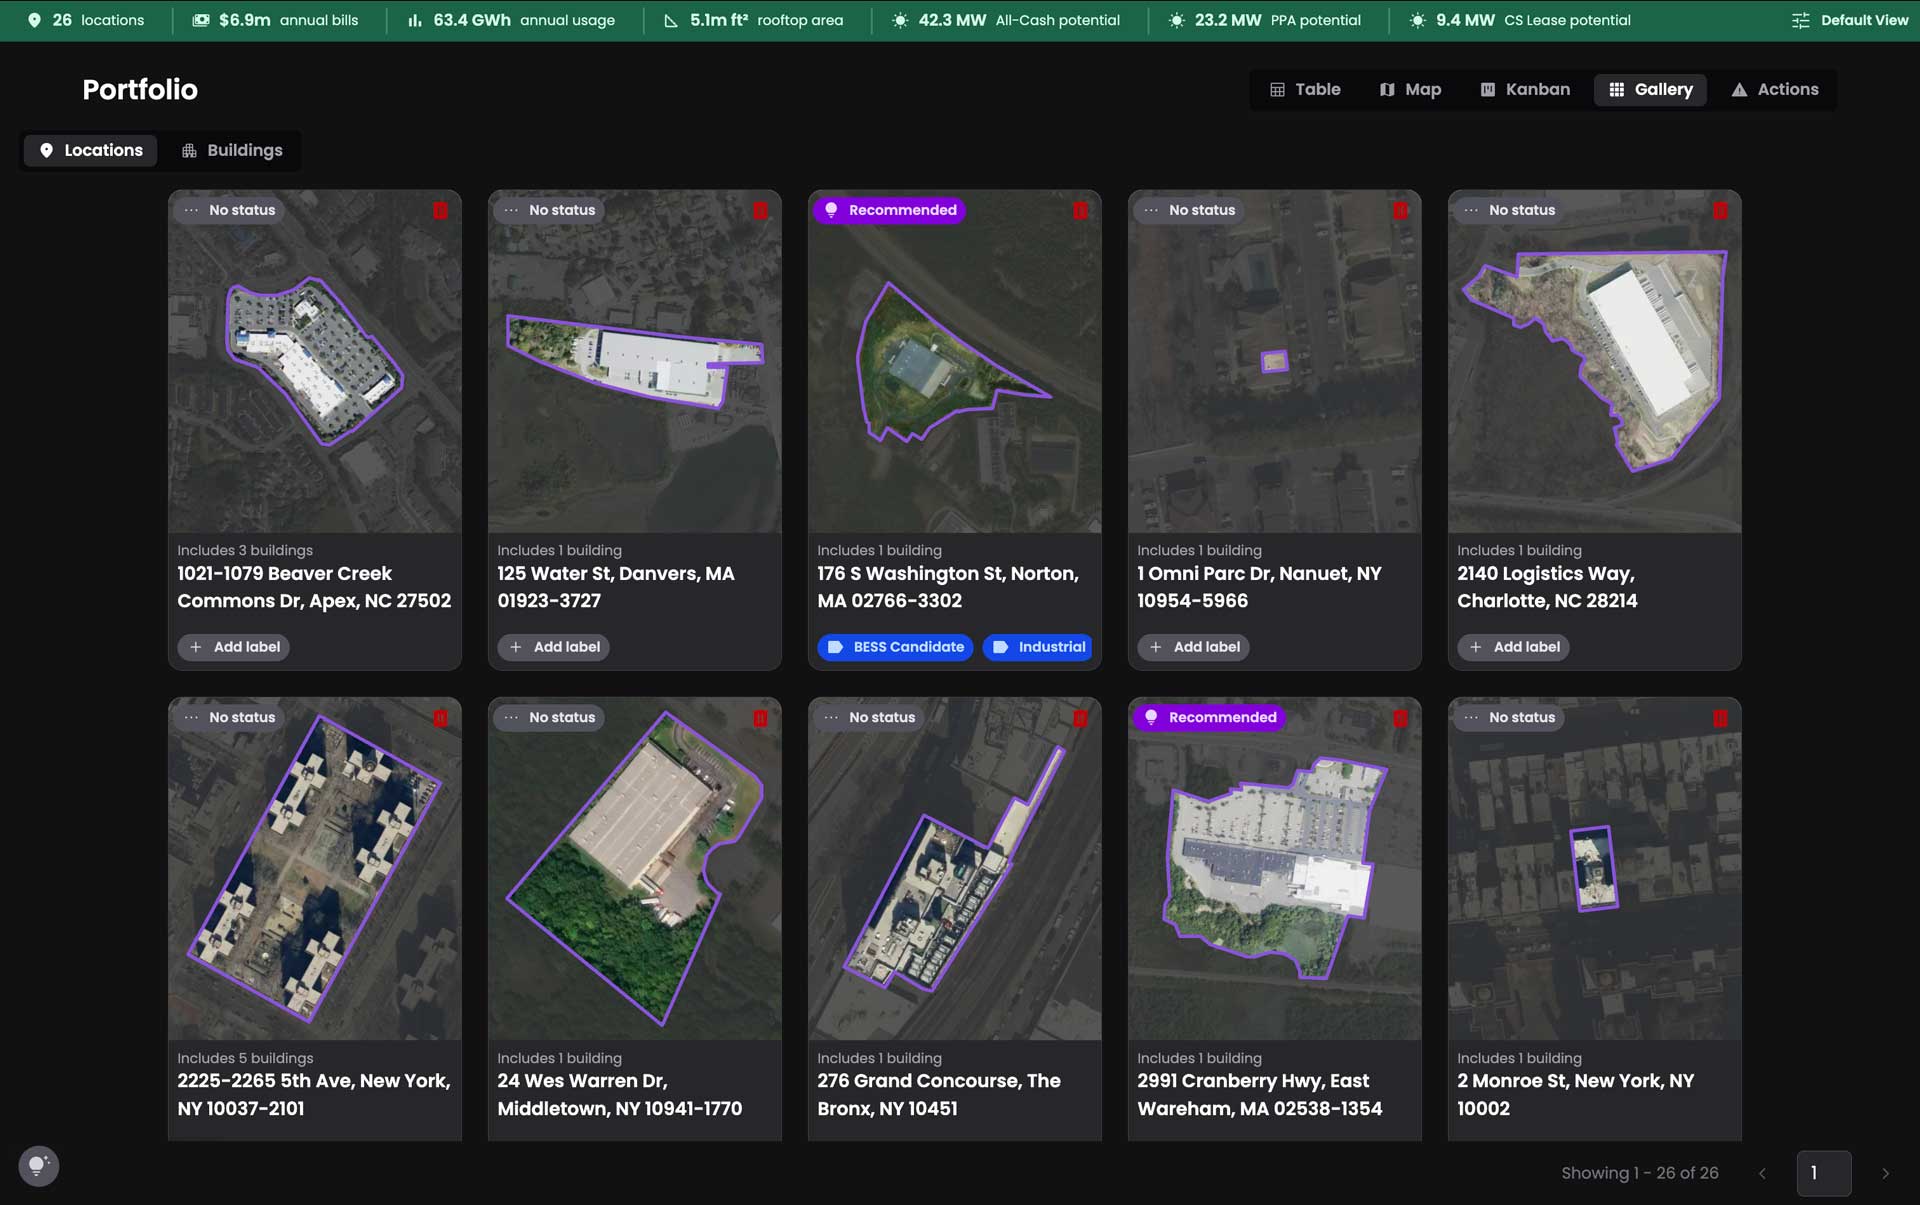Click the 26 locations pin icon

click(x=34, y=20)
